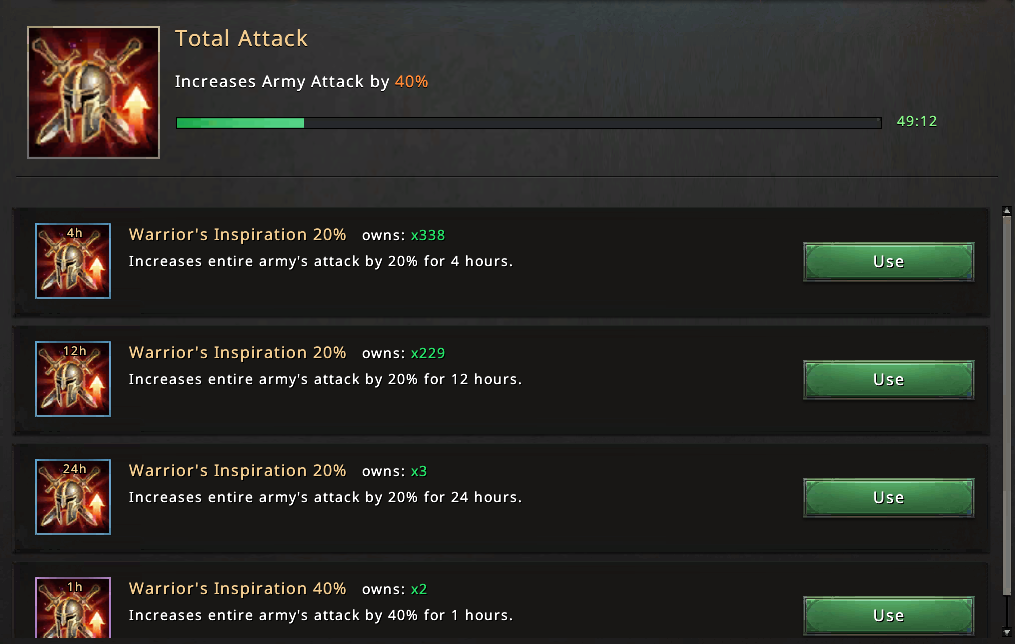Click the green attack boost progress bar
Viewport: 1015px width, 644px height.
pyautogui.click(x=529, y=123)
